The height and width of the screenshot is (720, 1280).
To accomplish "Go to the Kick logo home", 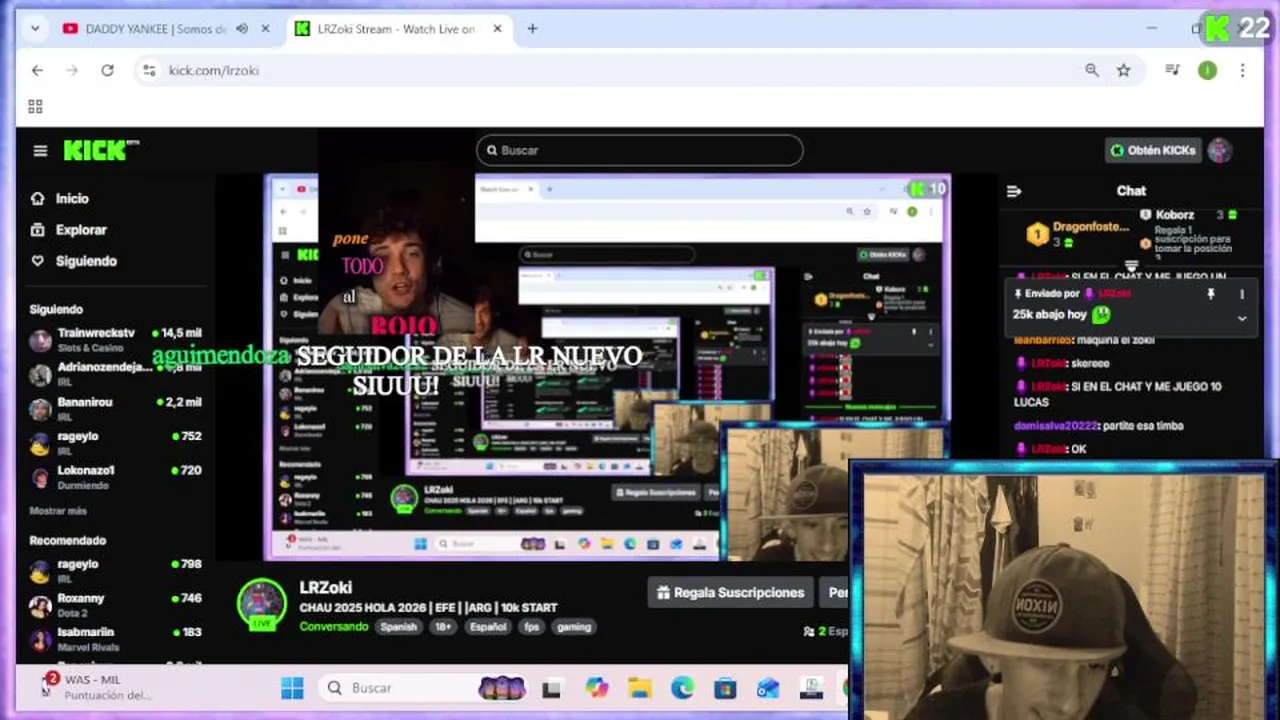I will [100, 150].
